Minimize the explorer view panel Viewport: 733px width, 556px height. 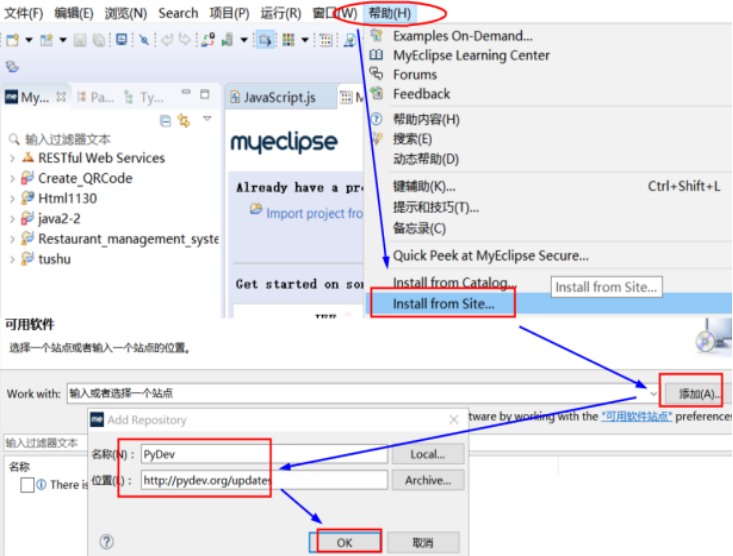186,93
